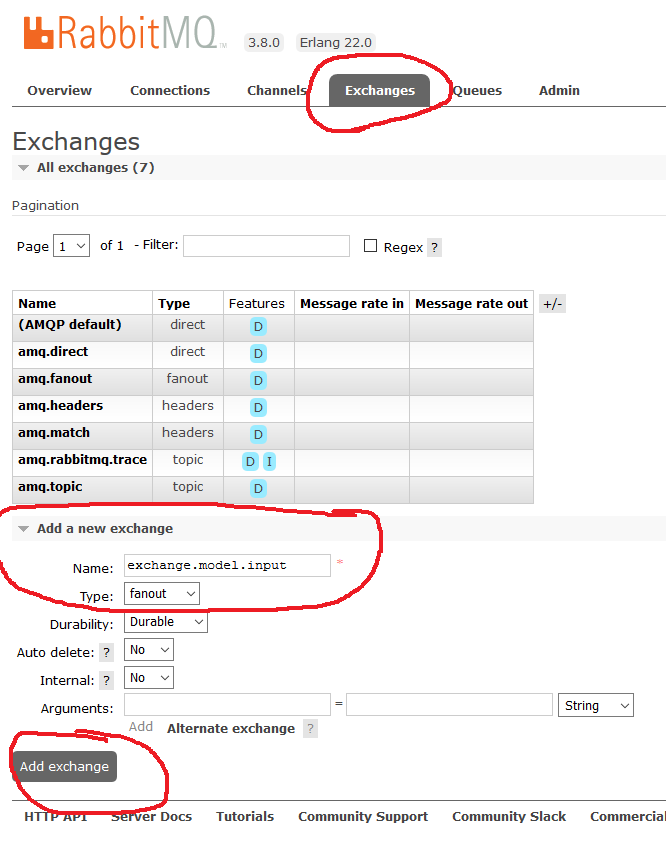The width and height of the screenshot is (666, 846).
Task: Enable the Regex filter checkbox
Action: 370,246
